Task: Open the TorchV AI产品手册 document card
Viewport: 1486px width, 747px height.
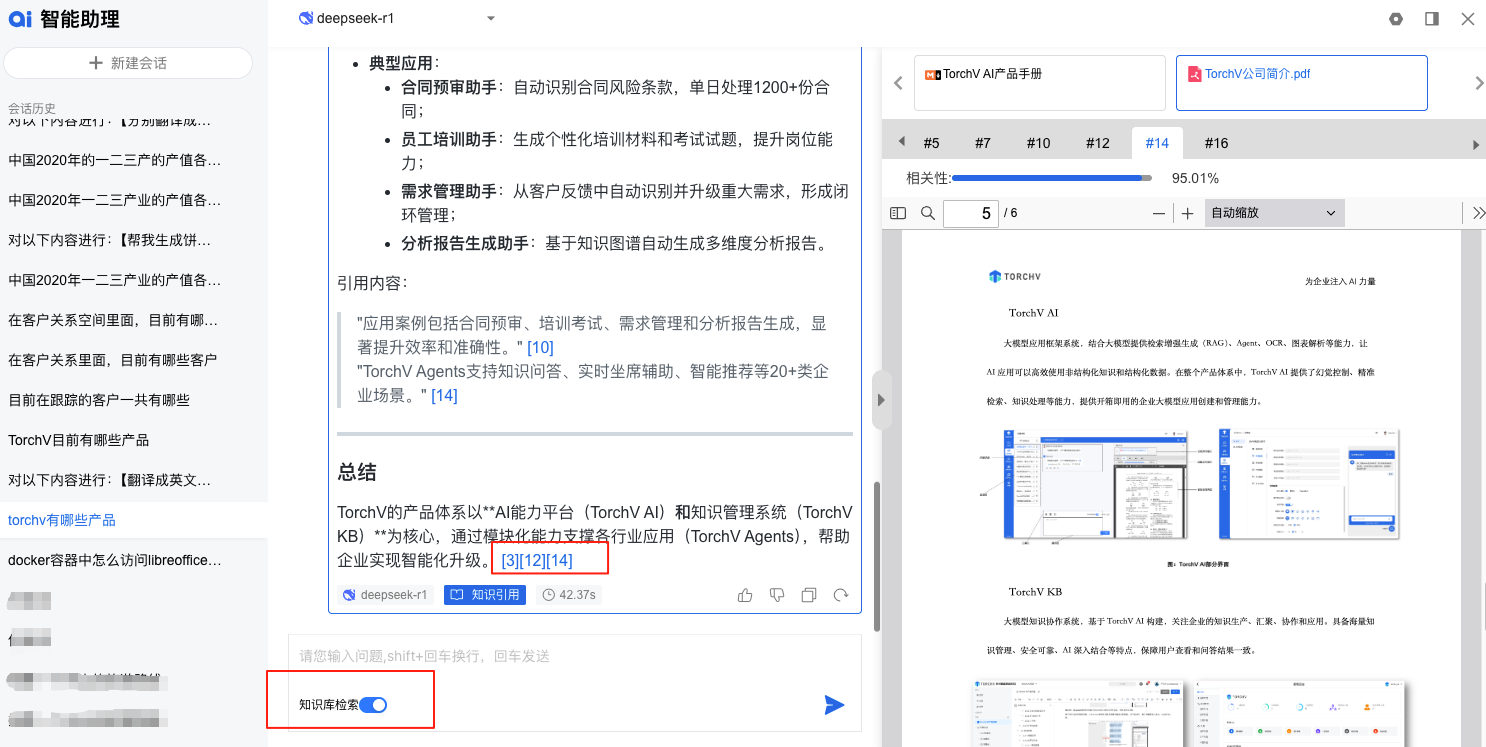Action: [1040, 83]
